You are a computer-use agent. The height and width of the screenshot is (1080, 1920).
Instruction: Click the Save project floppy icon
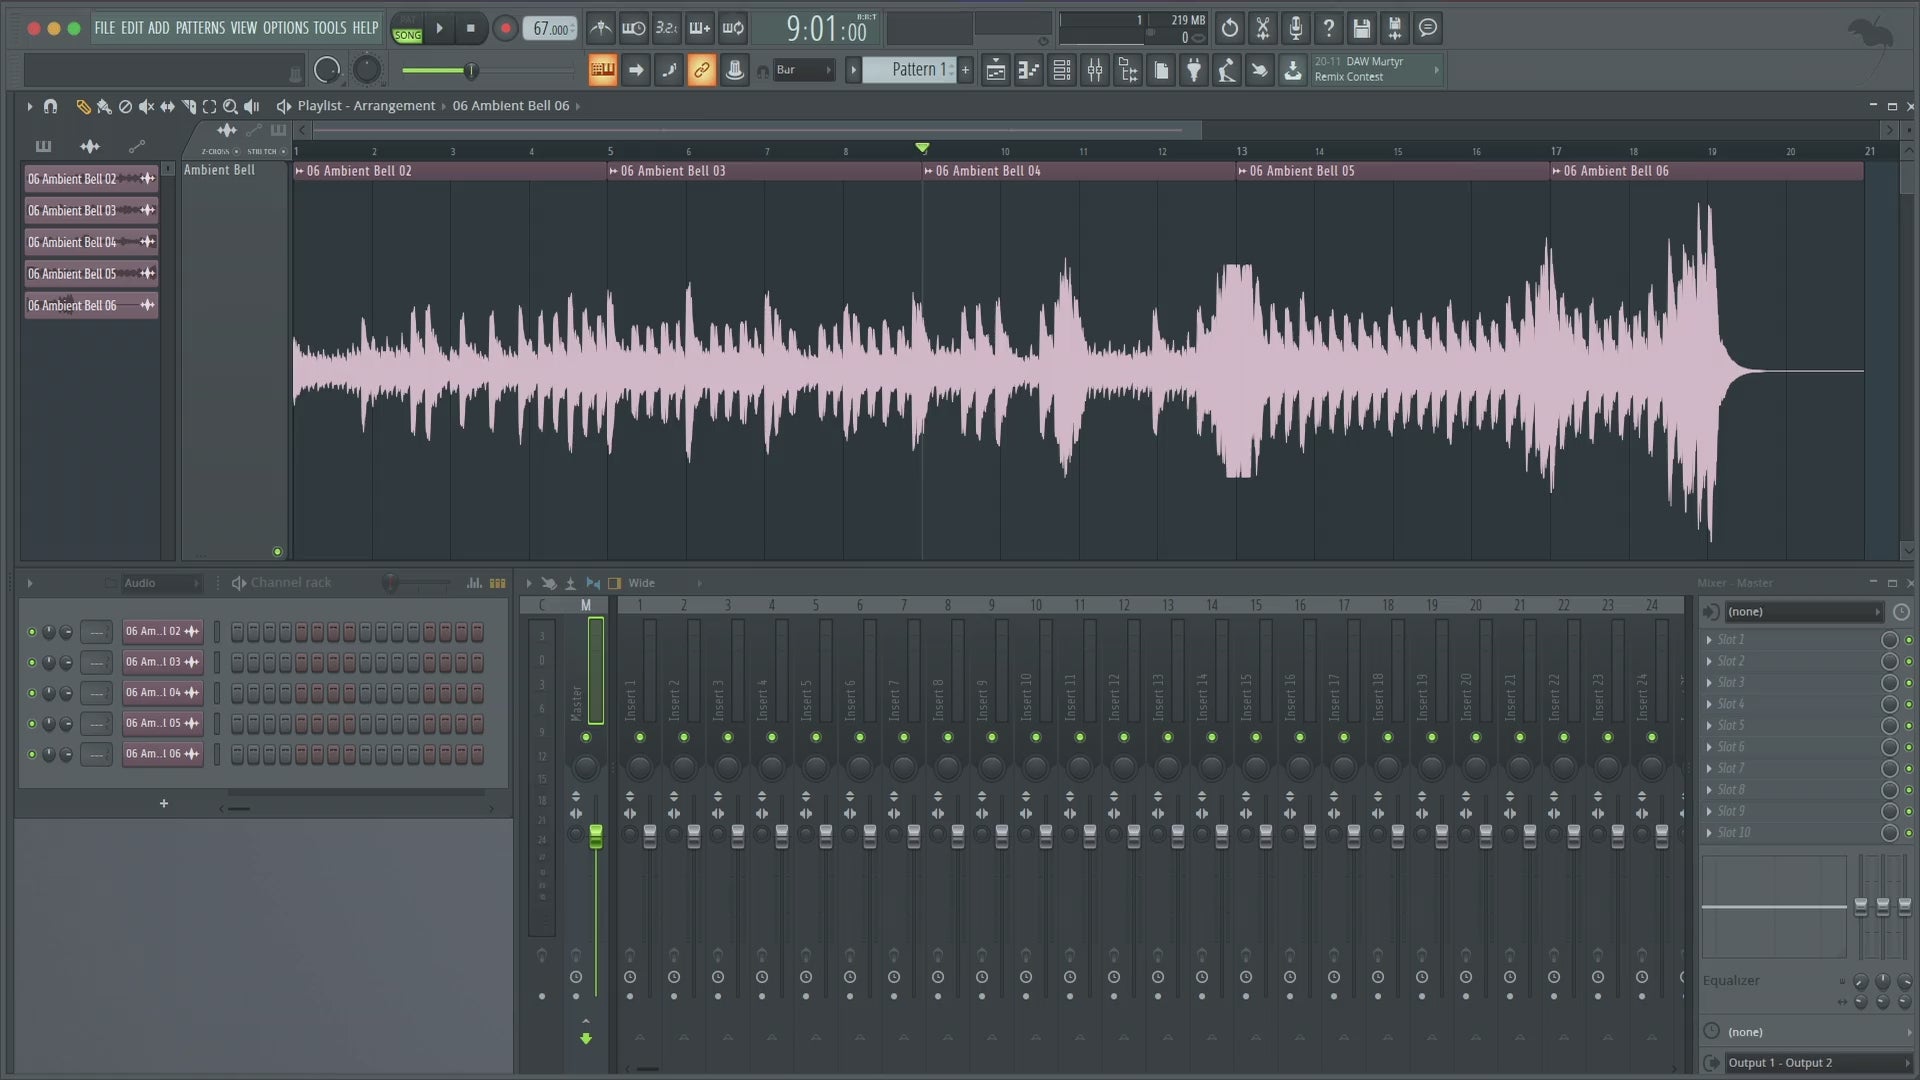coord(1361,28)
